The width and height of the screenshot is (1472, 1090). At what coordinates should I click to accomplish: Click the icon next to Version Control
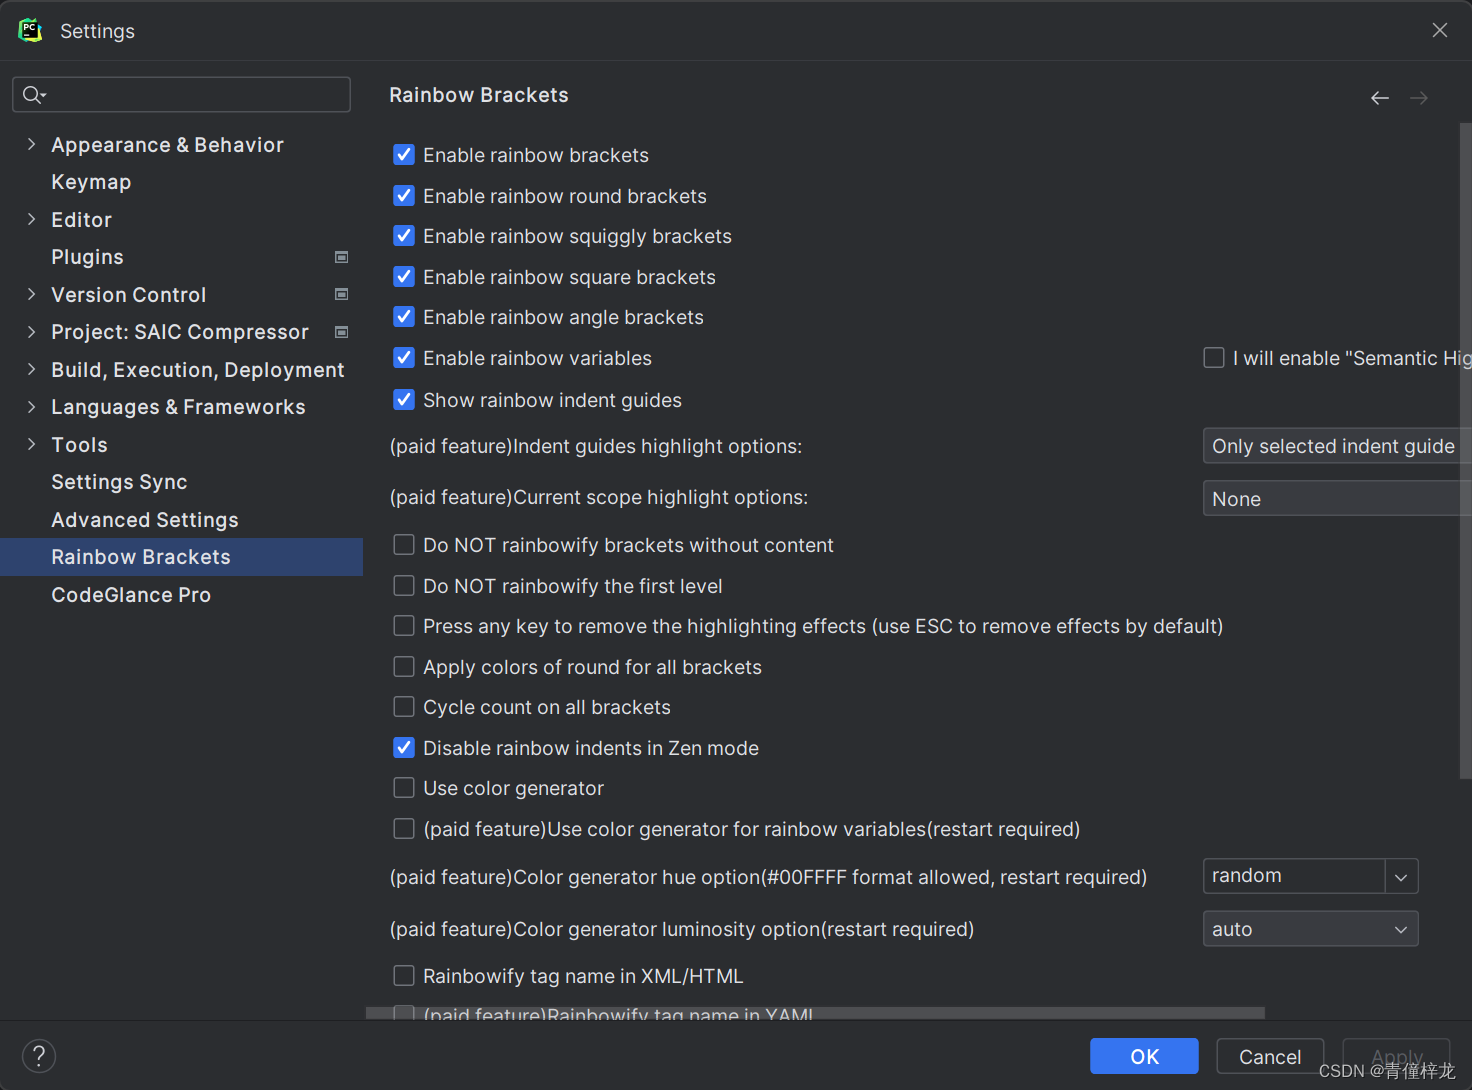tap(341, 294)
